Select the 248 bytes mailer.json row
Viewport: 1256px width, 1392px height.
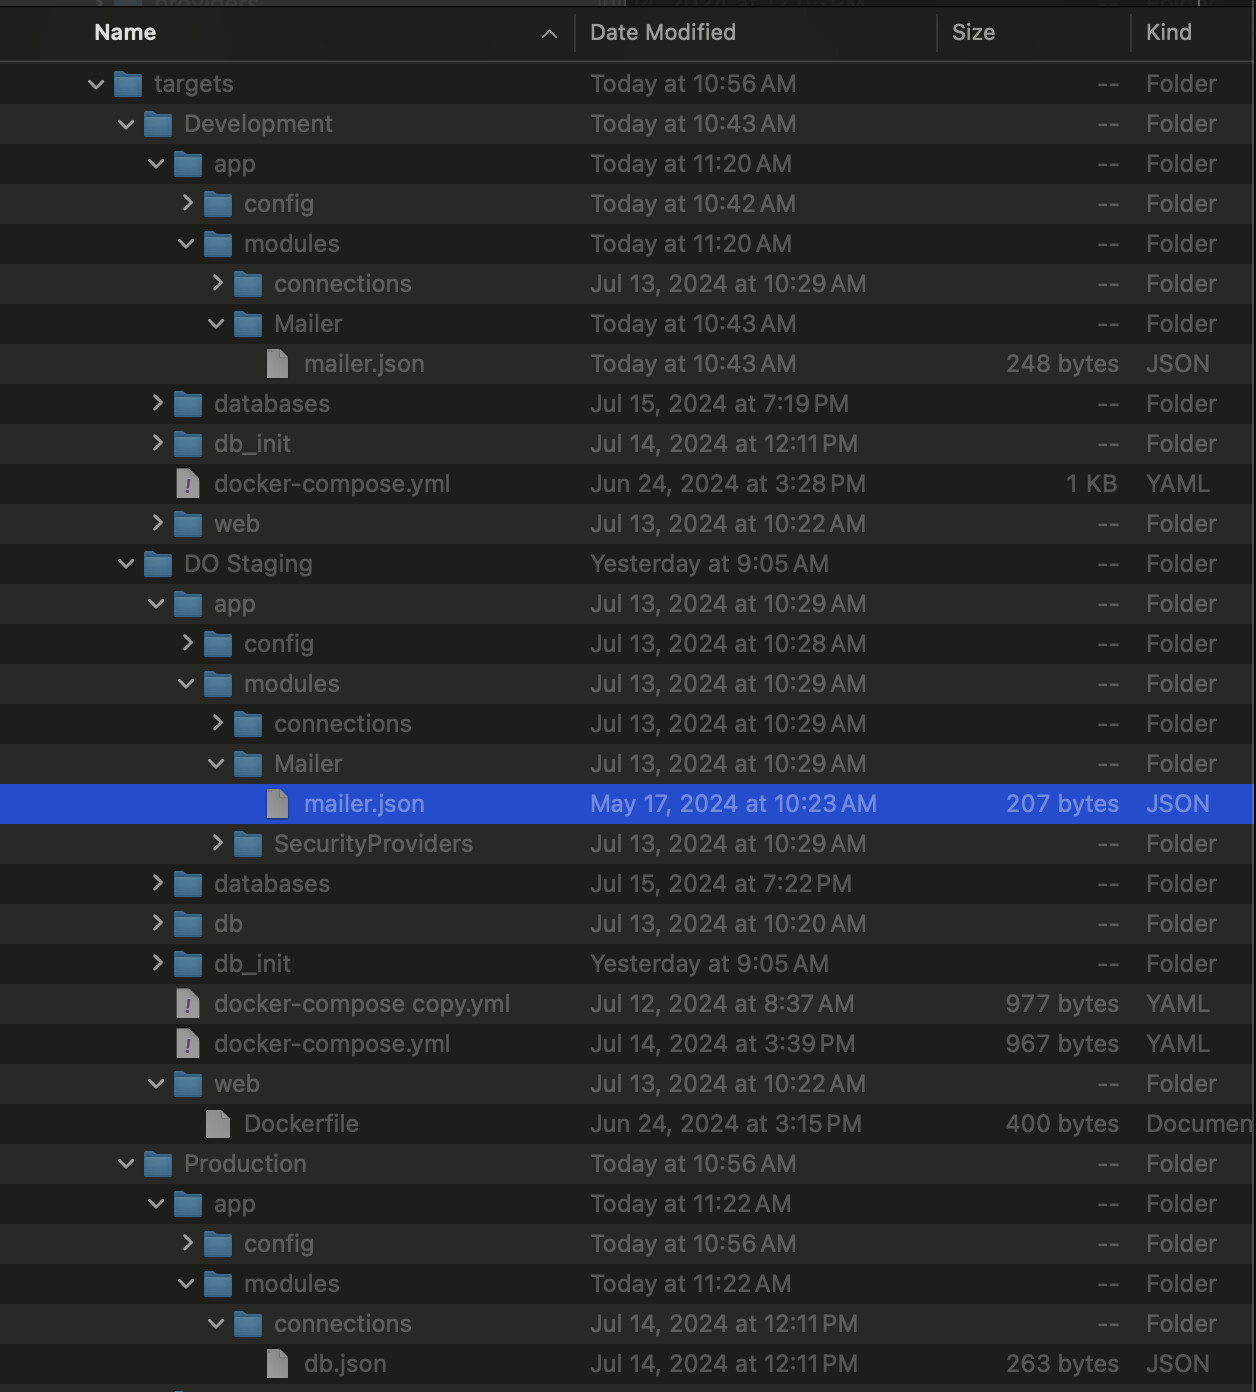(x=364, y=364)
